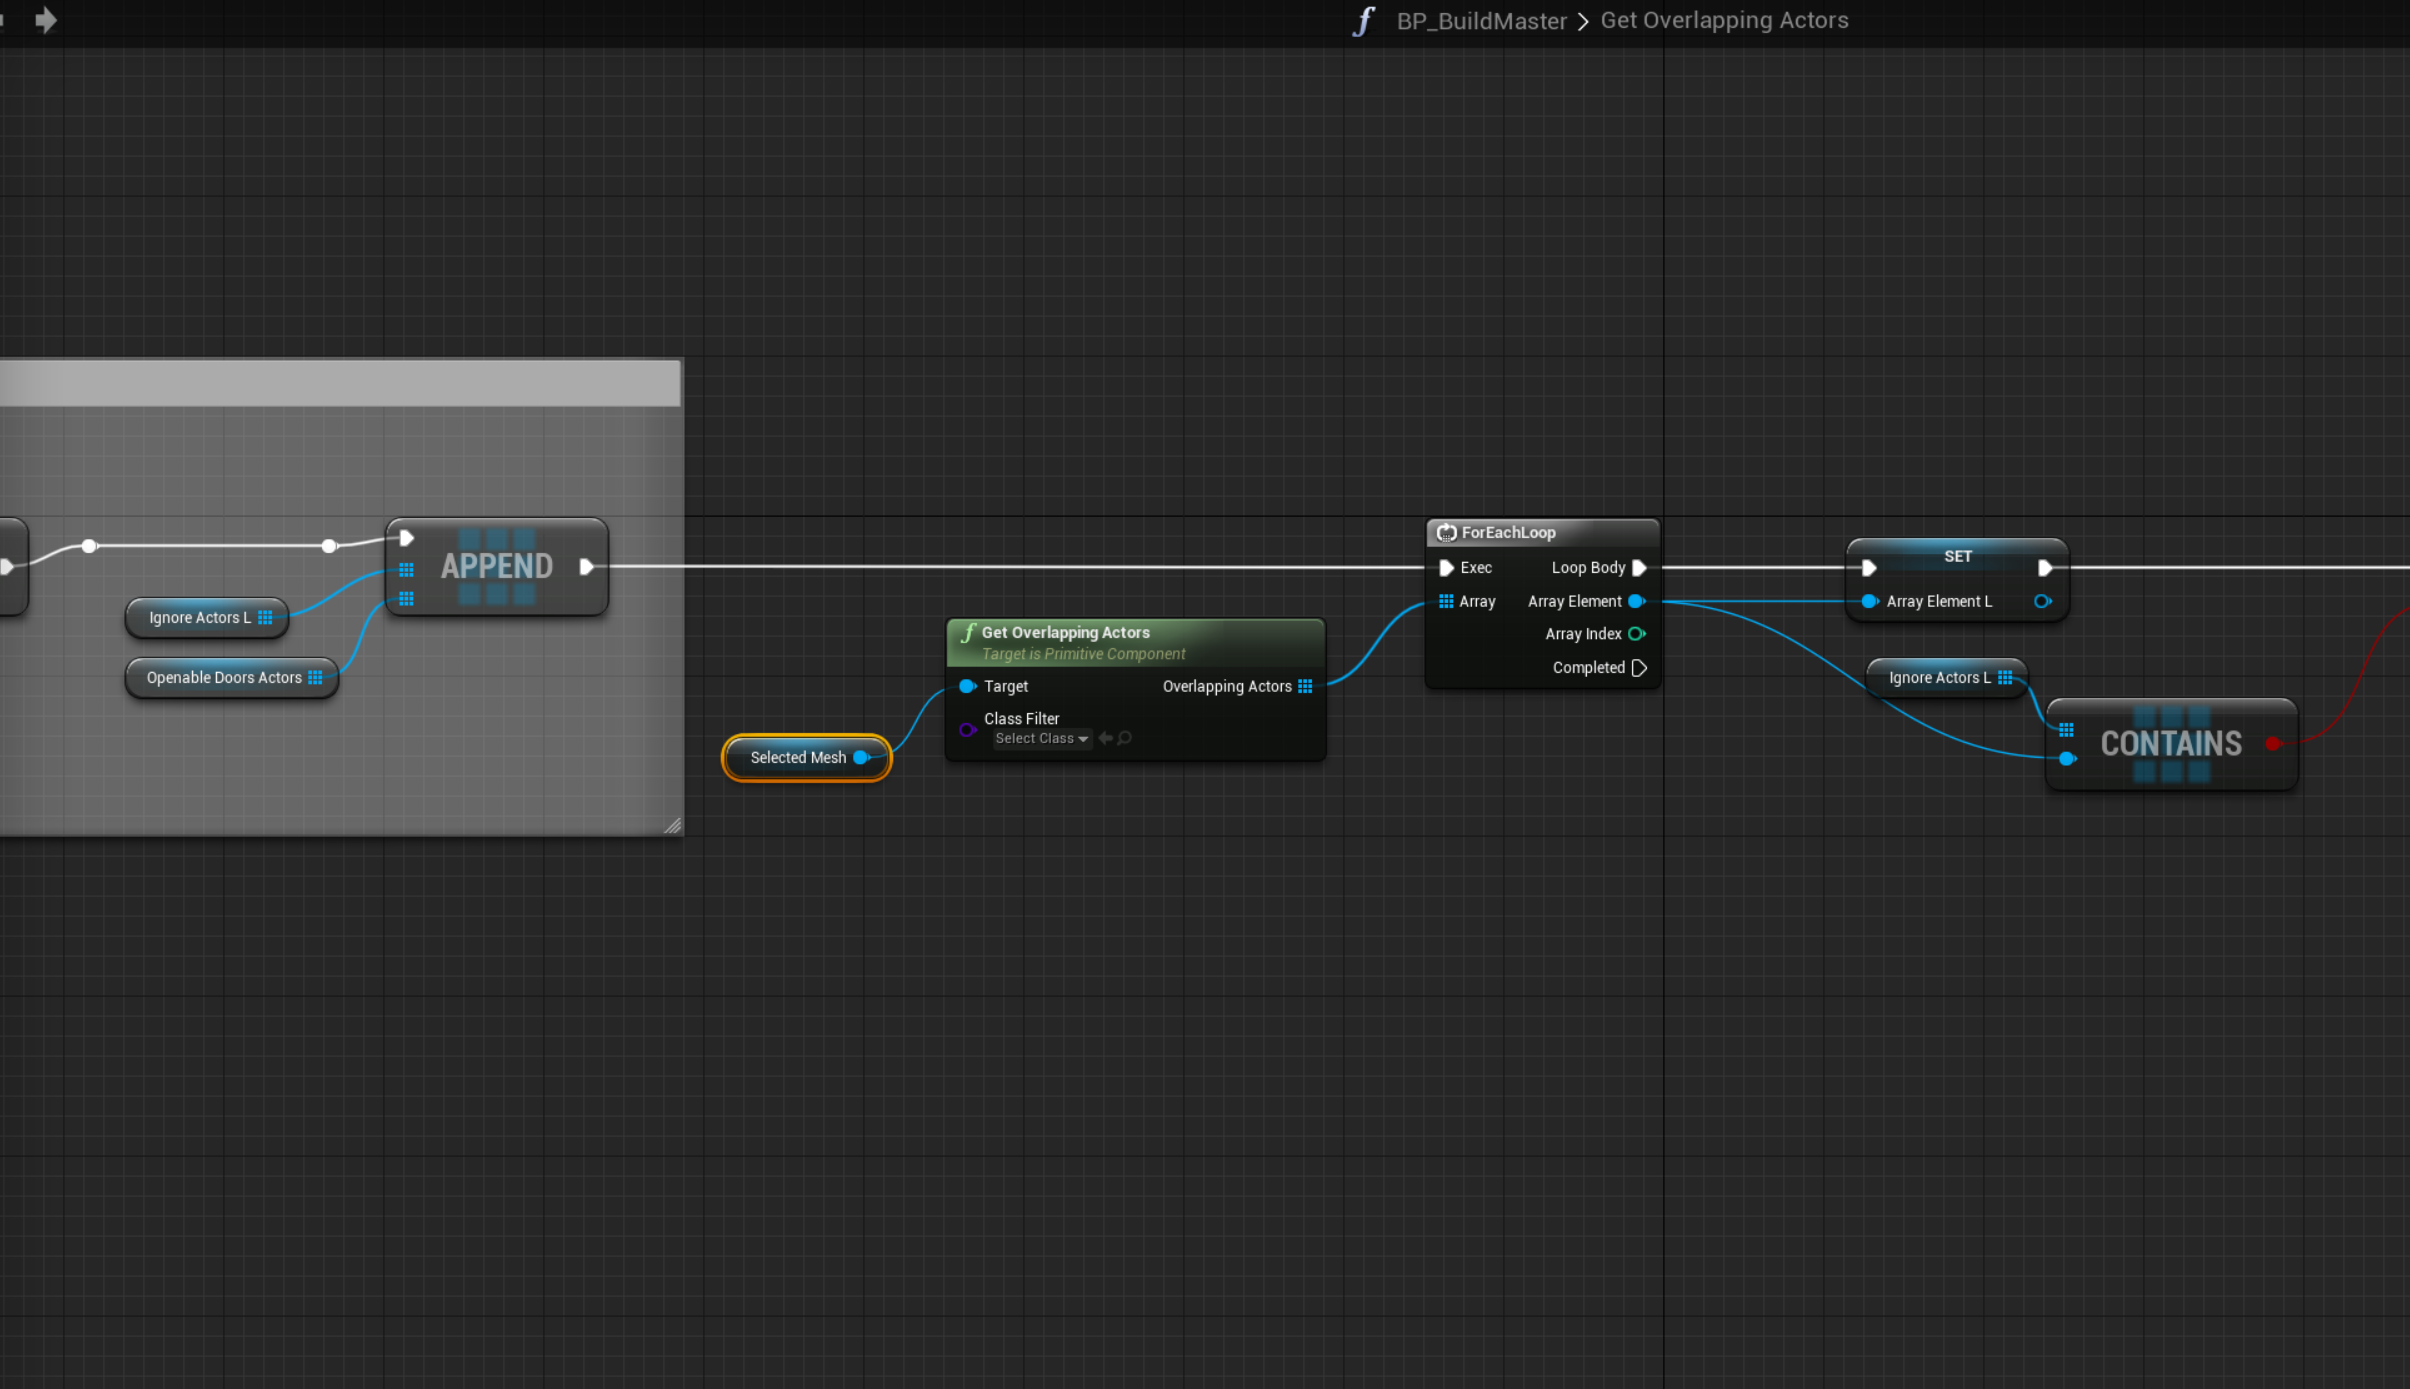Click the Class Filter purple input pin
Screen dimensions: 2410x1389
(x=967, y=729)
